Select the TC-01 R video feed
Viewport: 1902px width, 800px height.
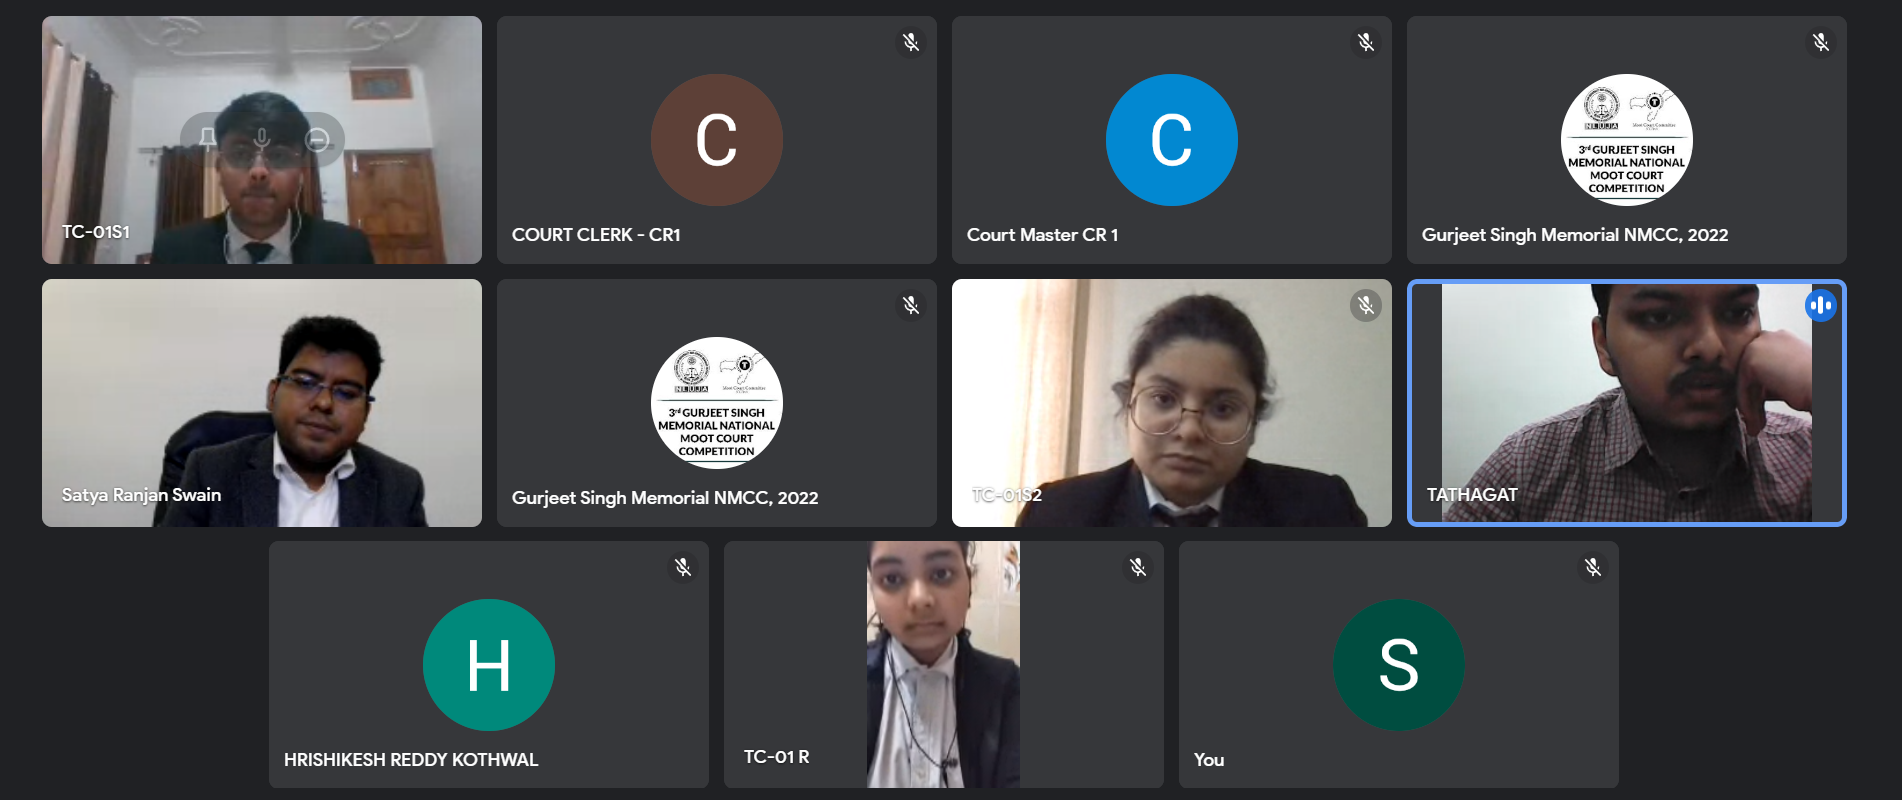tap(943, 665)
